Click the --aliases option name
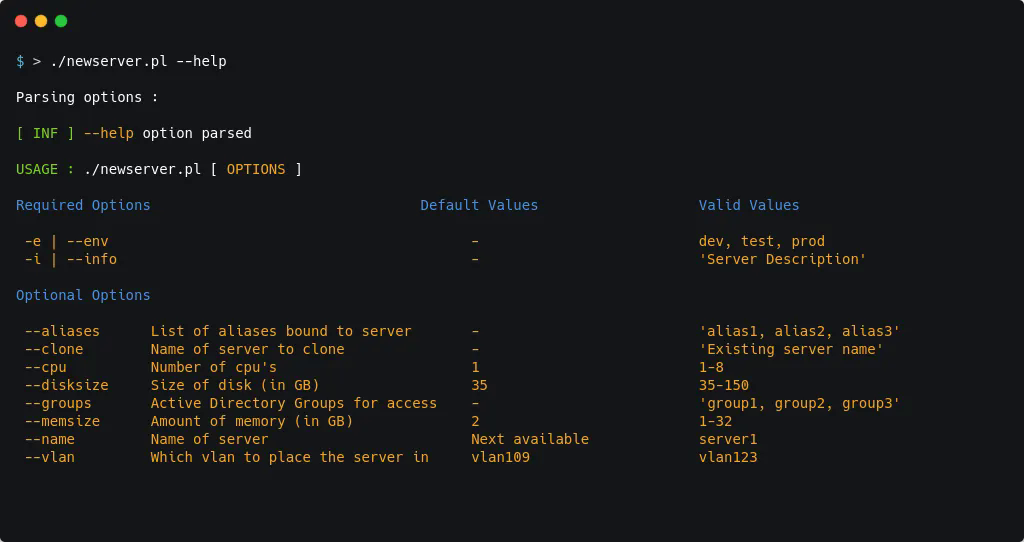1024x542 pixels. point(62,331)
